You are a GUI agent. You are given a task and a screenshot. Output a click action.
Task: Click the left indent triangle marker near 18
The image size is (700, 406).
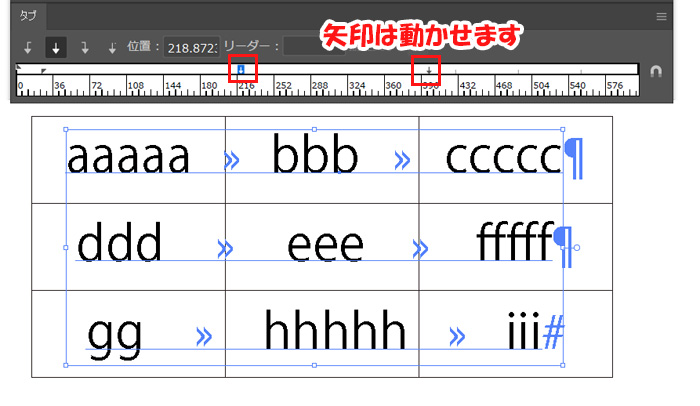click(43, 71)
